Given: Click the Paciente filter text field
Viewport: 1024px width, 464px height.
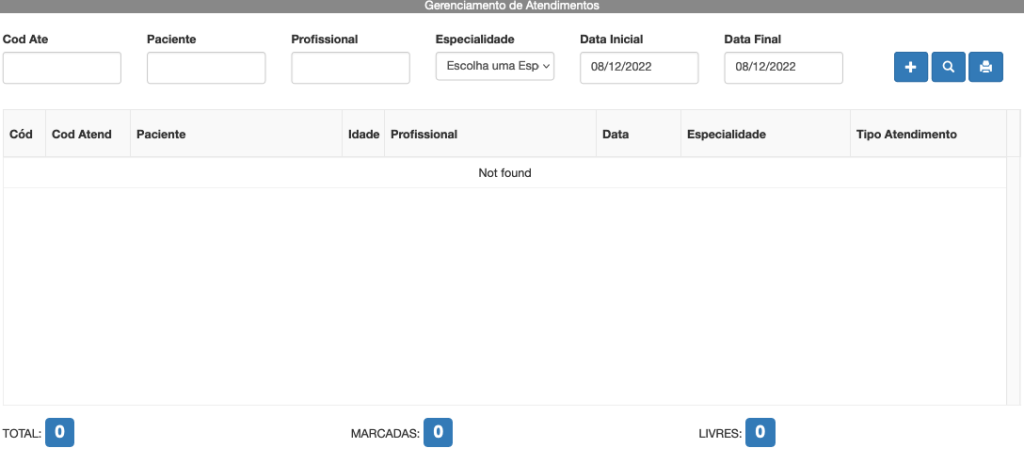Looking at the screenshot, I should tap(206, 67).
